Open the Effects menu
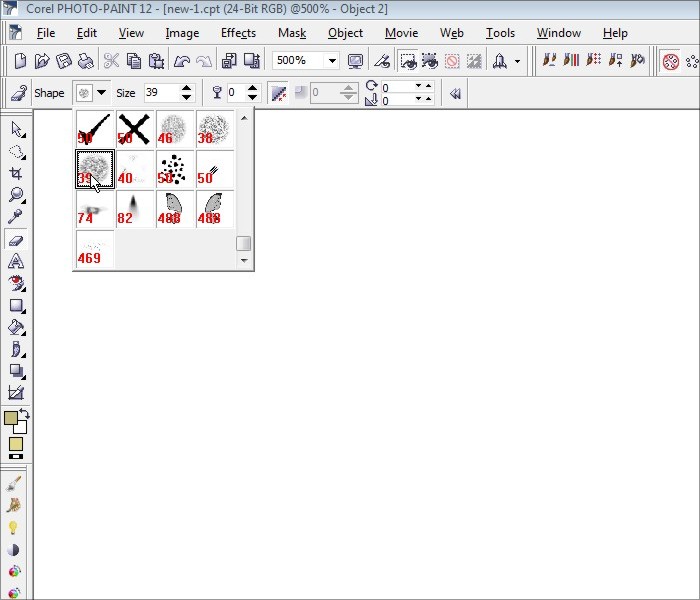Image resolution: width=700 pixels, height=600 pixels. pos(238,33)
